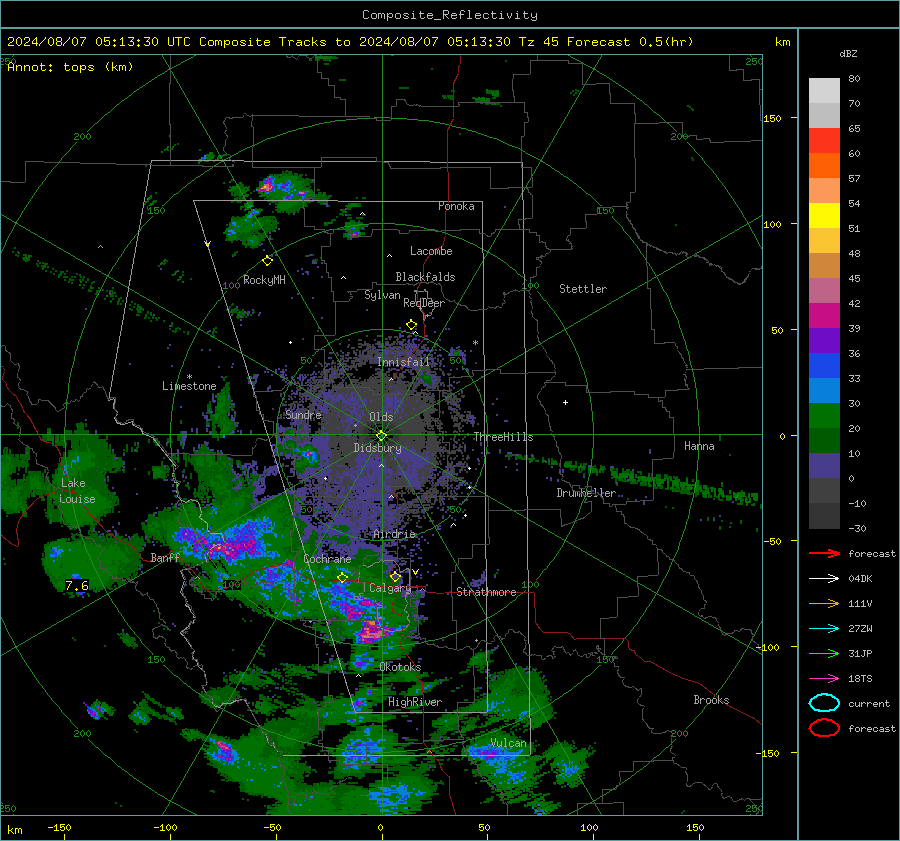Viewport: 900px width, 841px height.
Task: Click the intense magenta storm cell near Okotoks
Action: (372, 630)
